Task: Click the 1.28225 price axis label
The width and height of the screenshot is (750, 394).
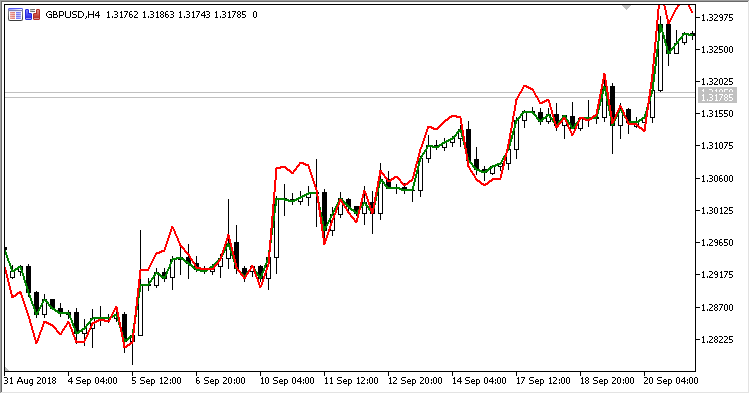Action: pos(717,339)
